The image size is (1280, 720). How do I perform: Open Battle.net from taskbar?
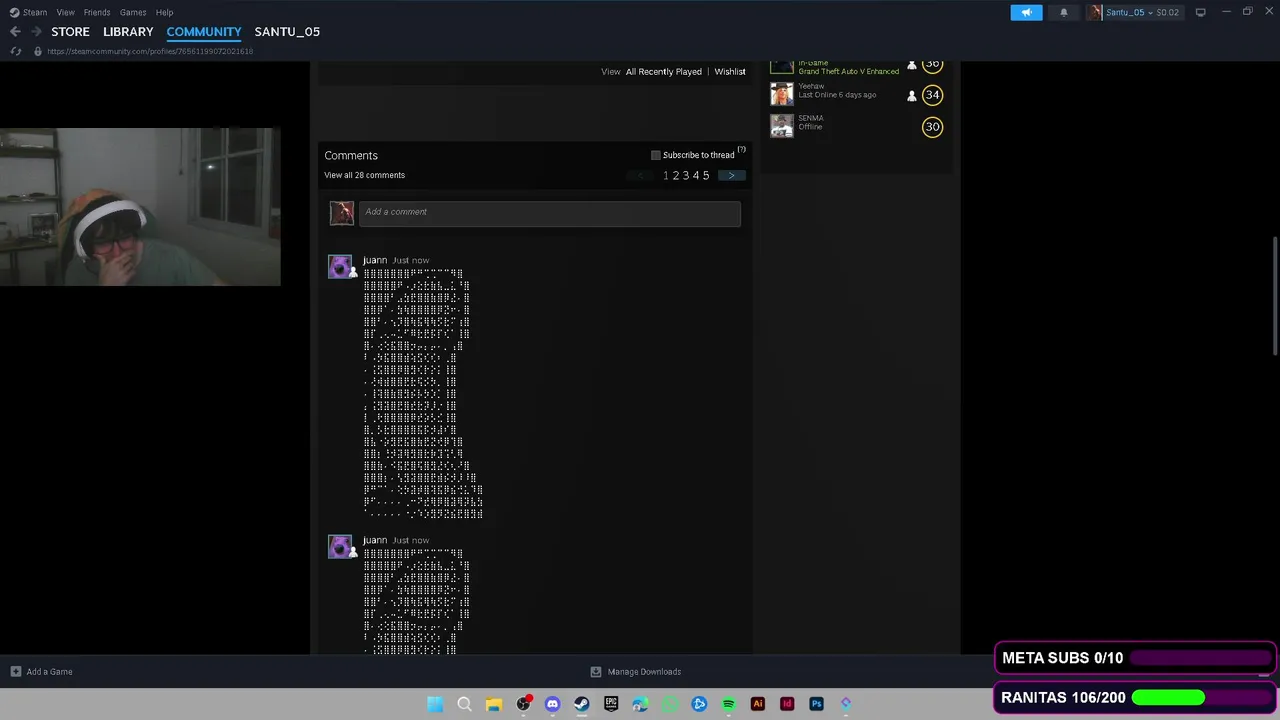point(699,704)
